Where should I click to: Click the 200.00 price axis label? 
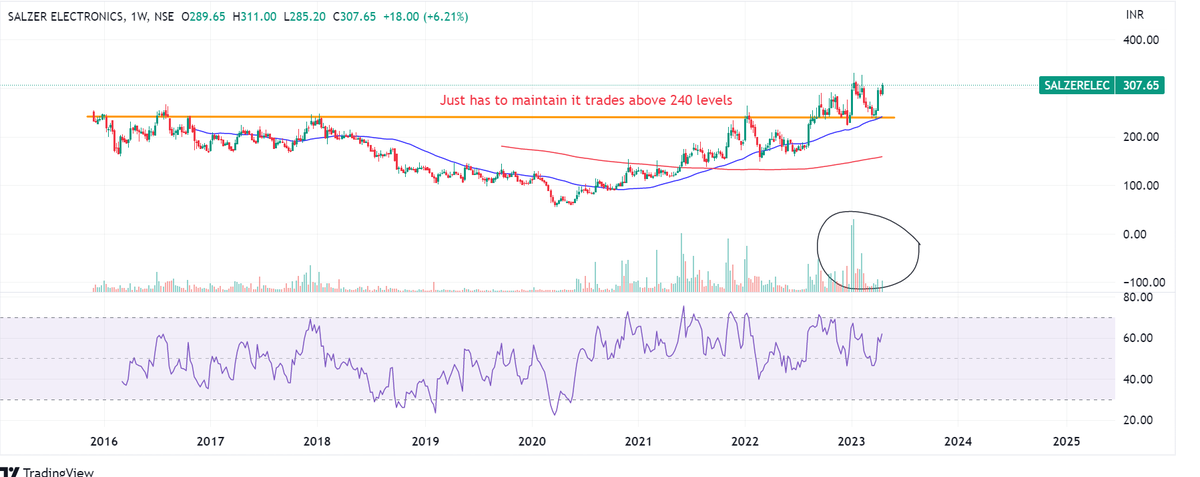[1139, 137]
